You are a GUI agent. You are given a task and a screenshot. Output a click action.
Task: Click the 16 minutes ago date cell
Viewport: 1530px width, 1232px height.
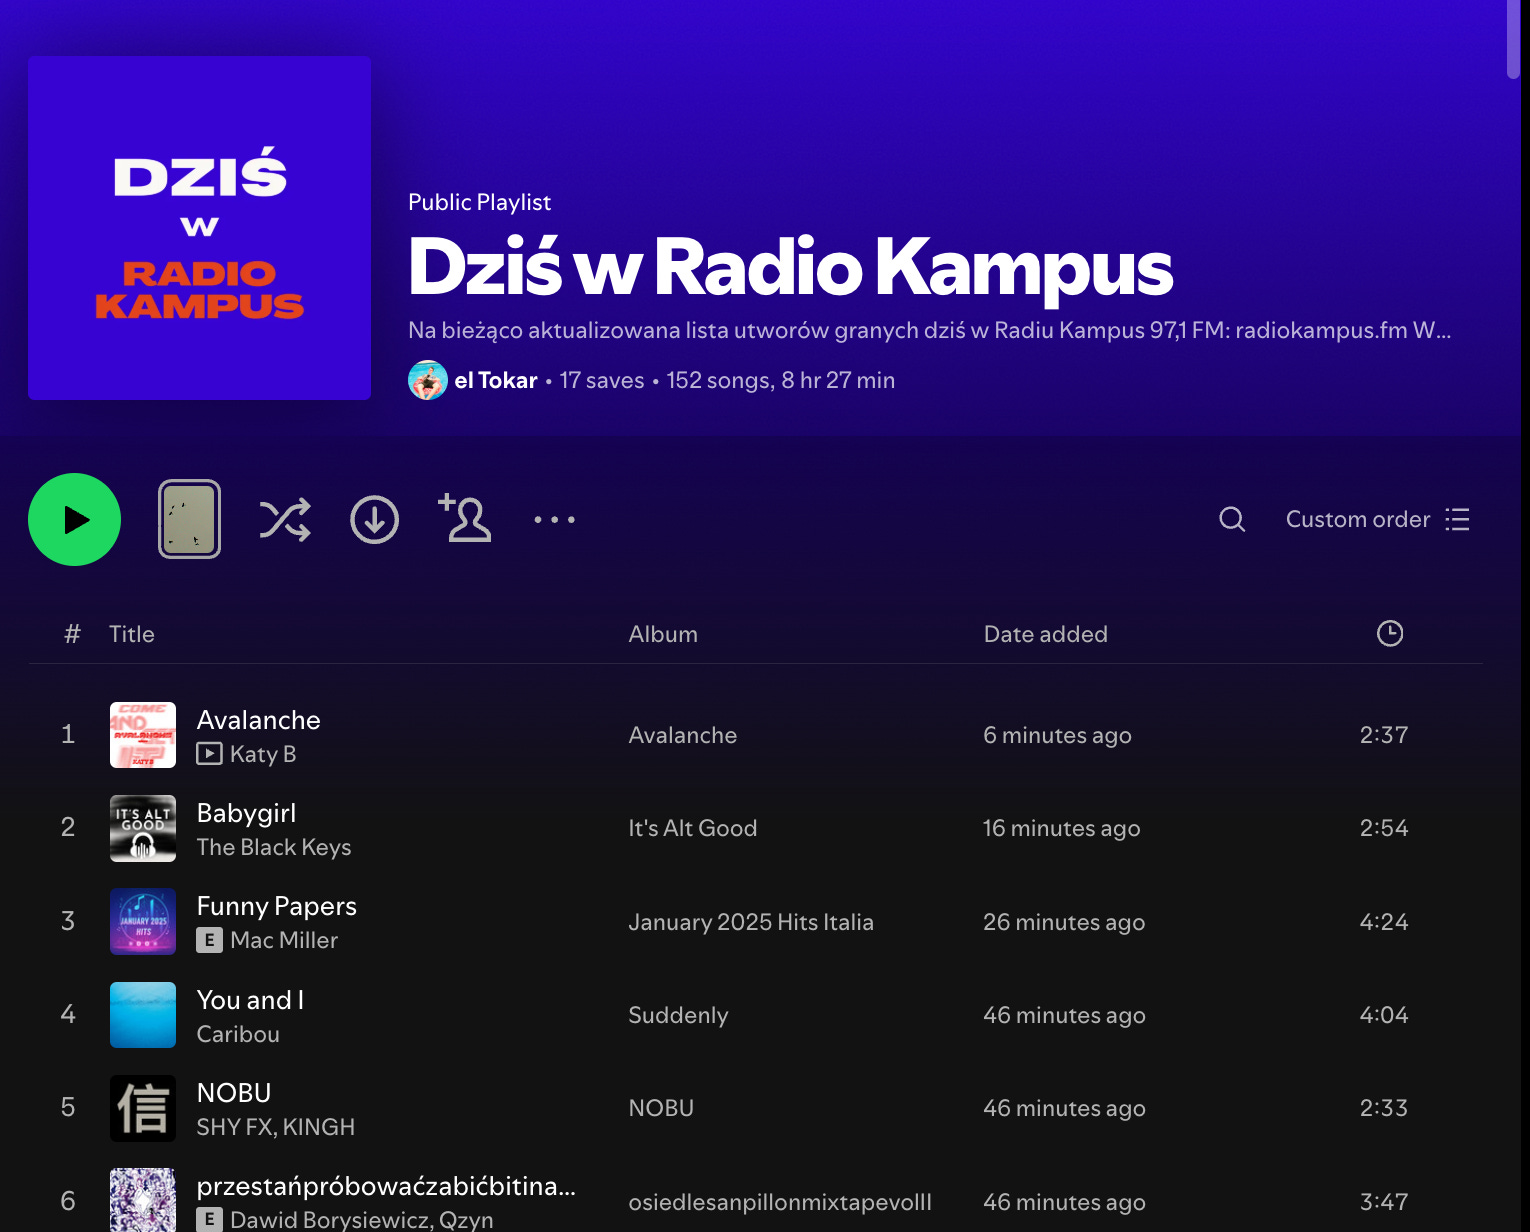(1061, 828)
